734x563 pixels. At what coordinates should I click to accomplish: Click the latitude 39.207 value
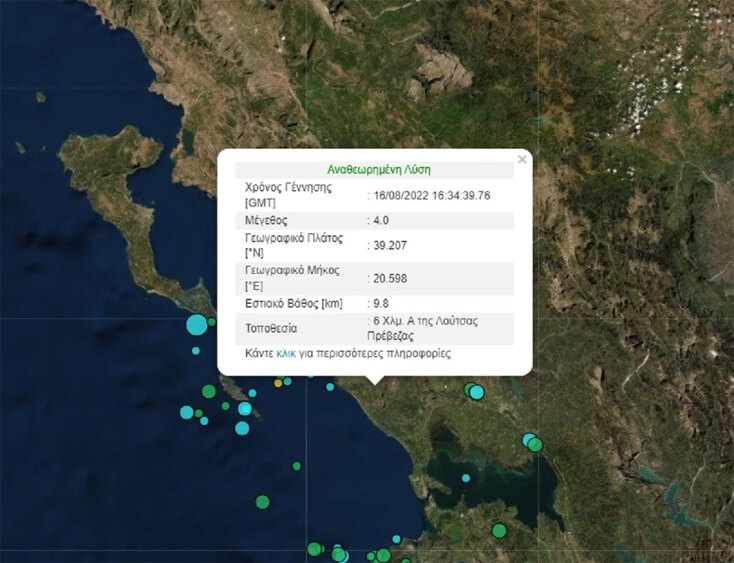click(x=390, y=245)
